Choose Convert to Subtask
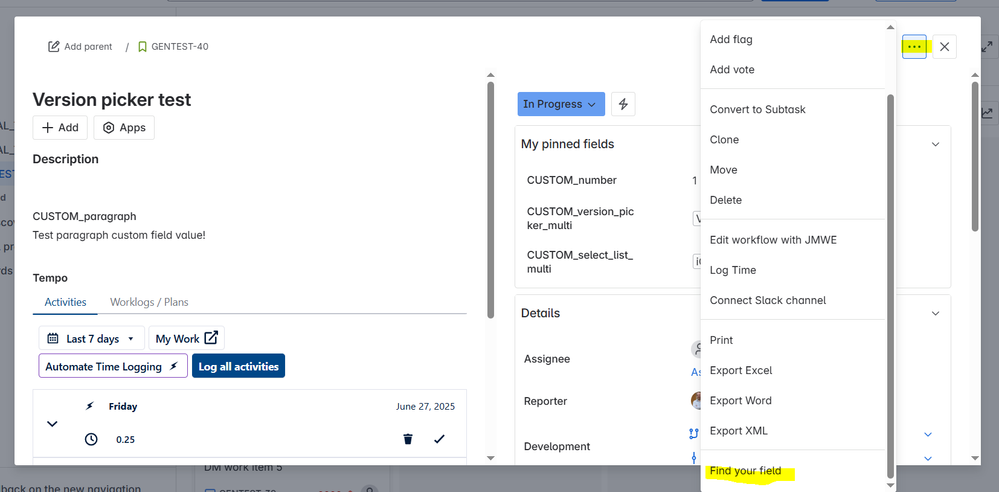Viewport: 999px width, 492px height. coord(793,110)
